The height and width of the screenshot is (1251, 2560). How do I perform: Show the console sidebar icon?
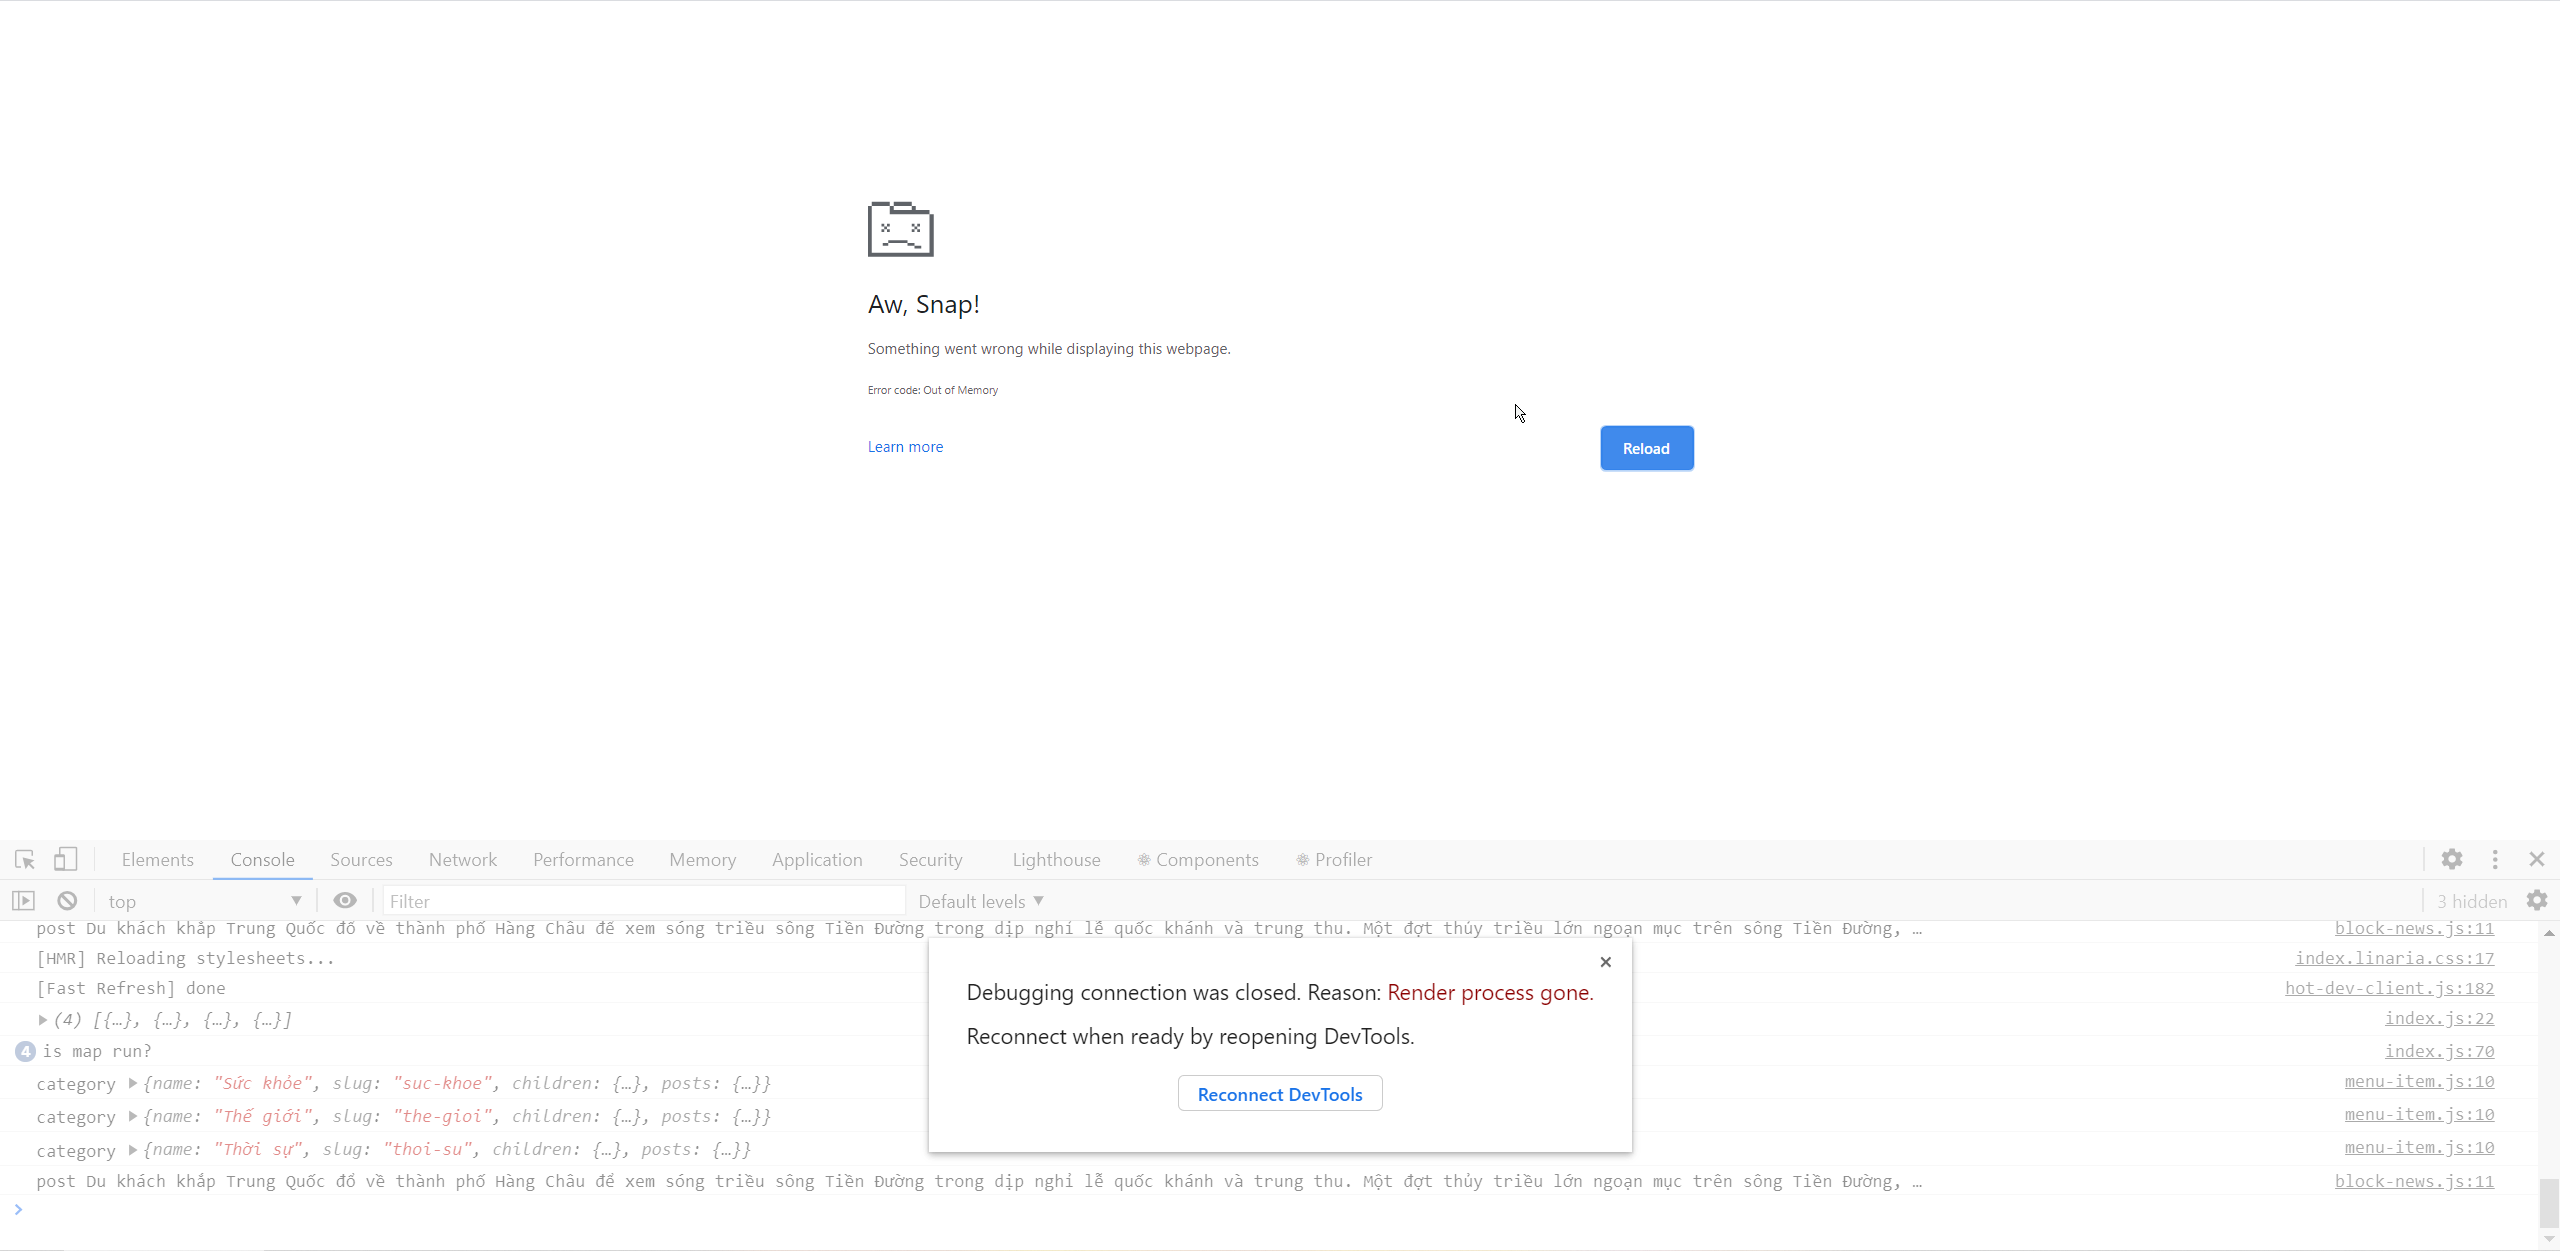24,901
